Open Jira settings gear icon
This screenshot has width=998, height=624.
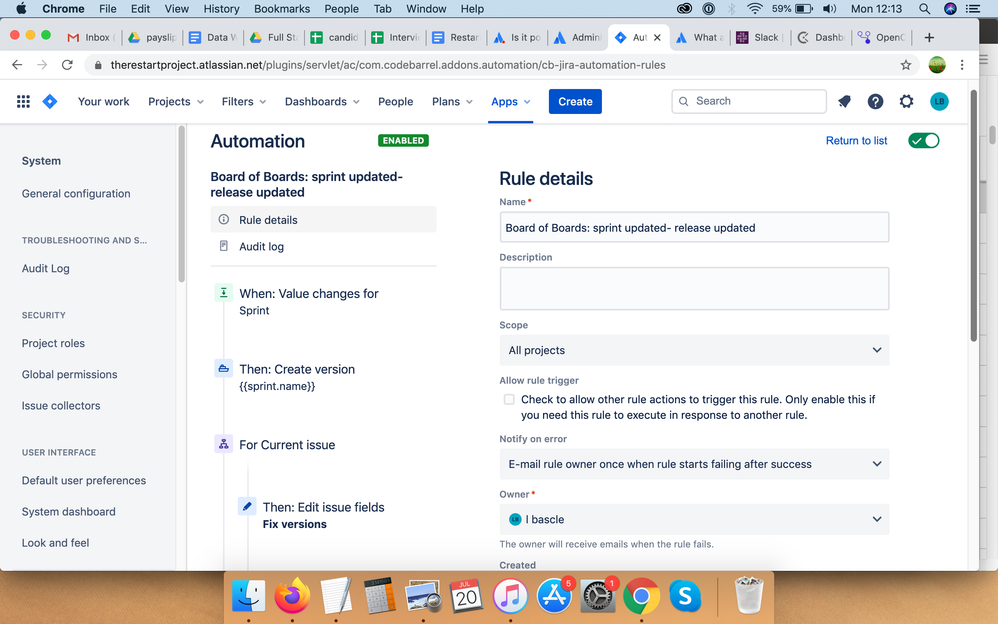[x=906, y=101]
